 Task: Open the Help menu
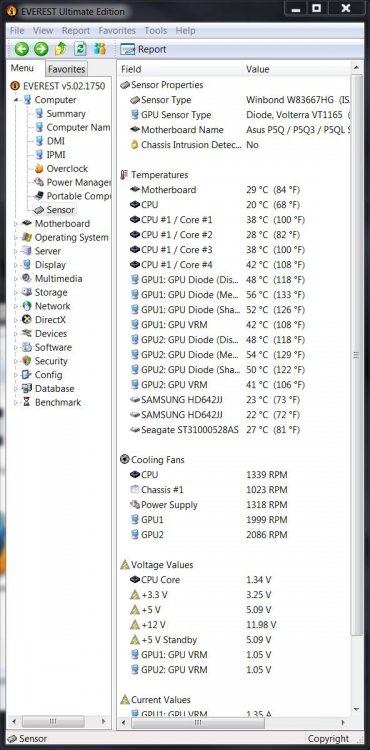(x=185, y=31)
